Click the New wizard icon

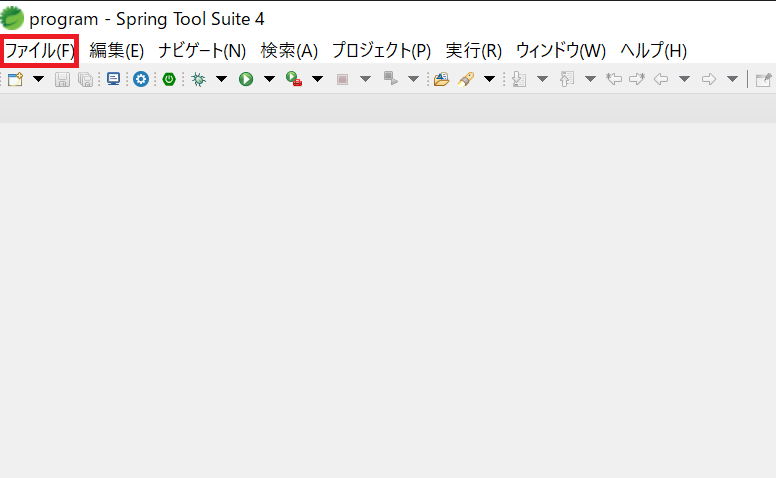pos(15,79)
